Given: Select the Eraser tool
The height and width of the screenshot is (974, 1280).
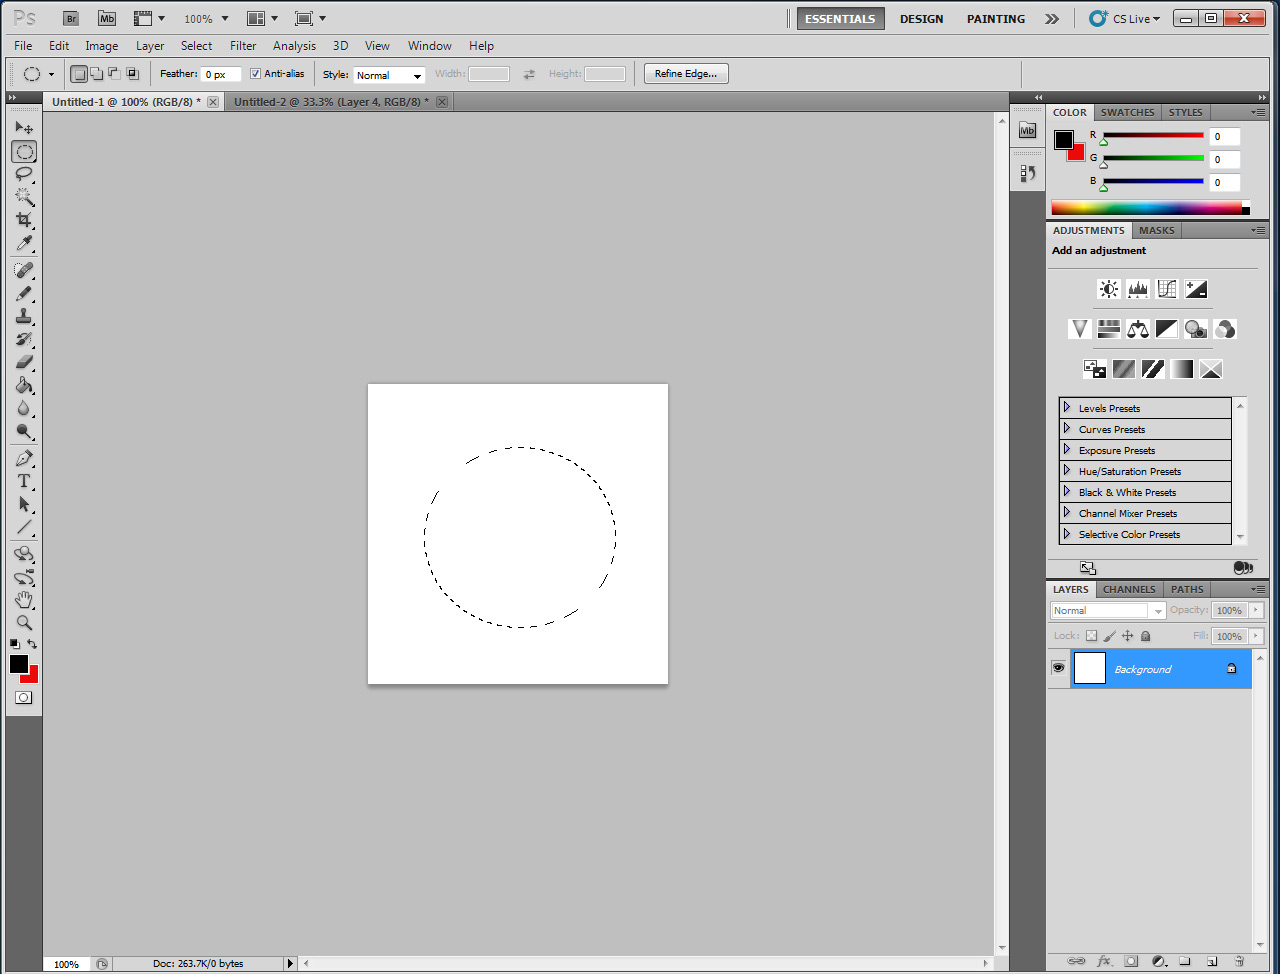Looking at the screenshot, I should (24, 362).
